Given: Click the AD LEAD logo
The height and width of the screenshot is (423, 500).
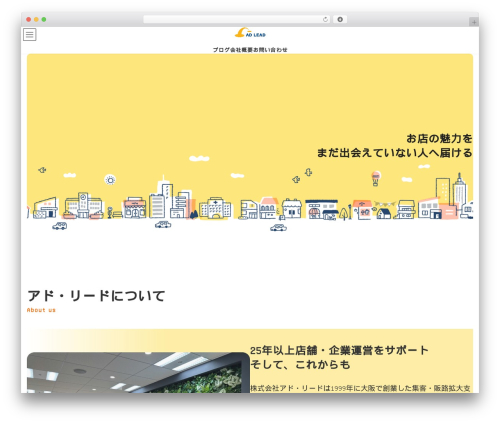Looking at the screenshot, I should pyautogui.click(x=250, y=33).
